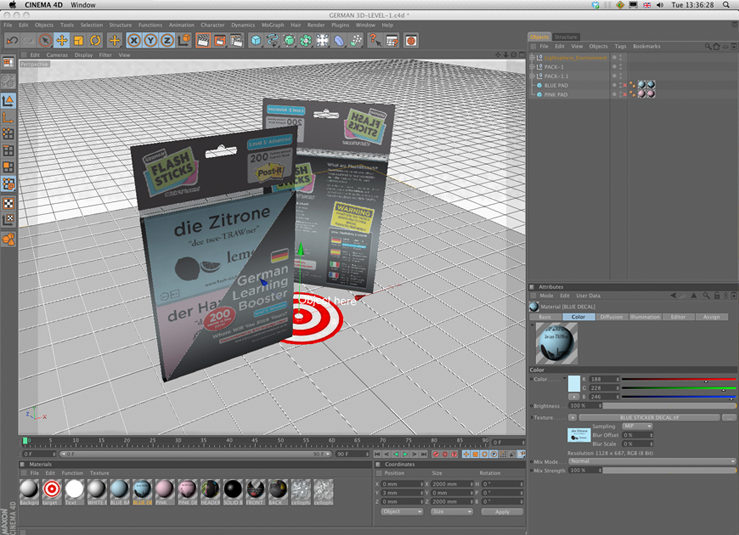Toggle the Y axis lock
739x535 pixels.
click(150, 41)
